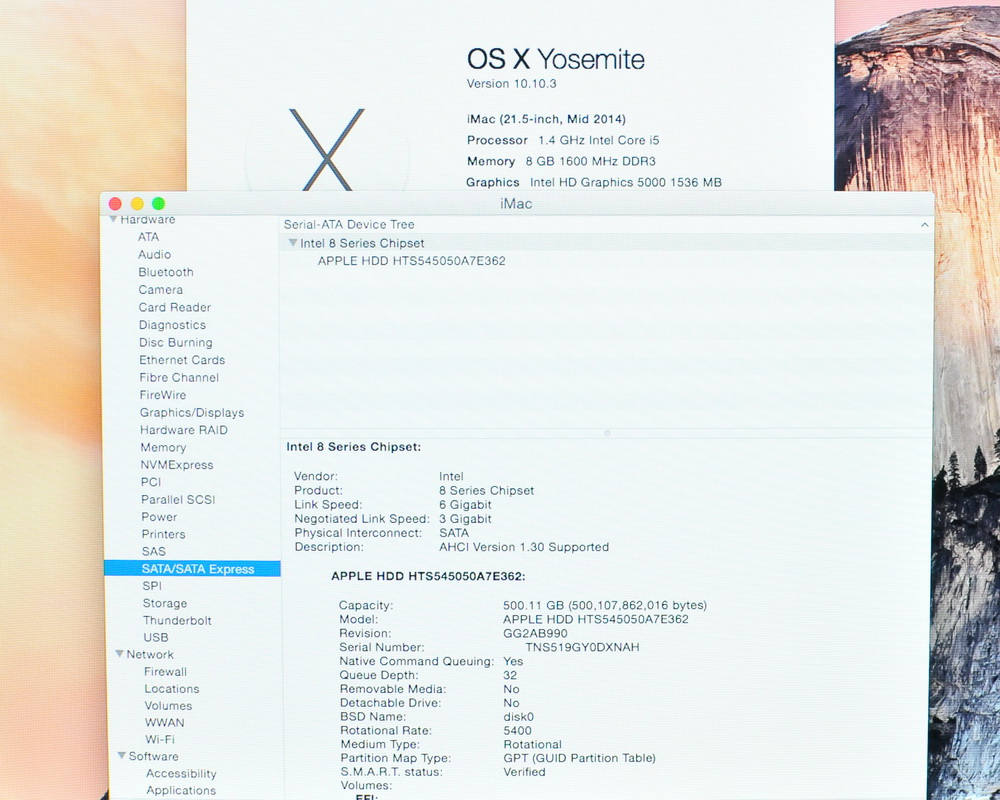The image size is (1000, 800).
Task: Select Camera in the sidebar
Action: (x=161, y=290)
